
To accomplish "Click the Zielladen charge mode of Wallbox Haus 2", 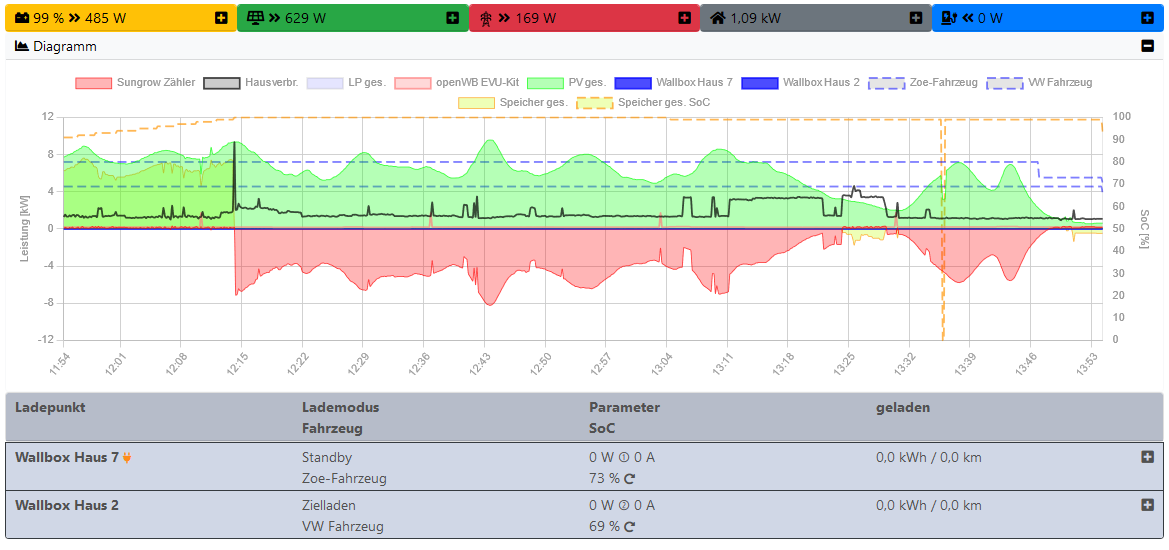I will [329, 506].
